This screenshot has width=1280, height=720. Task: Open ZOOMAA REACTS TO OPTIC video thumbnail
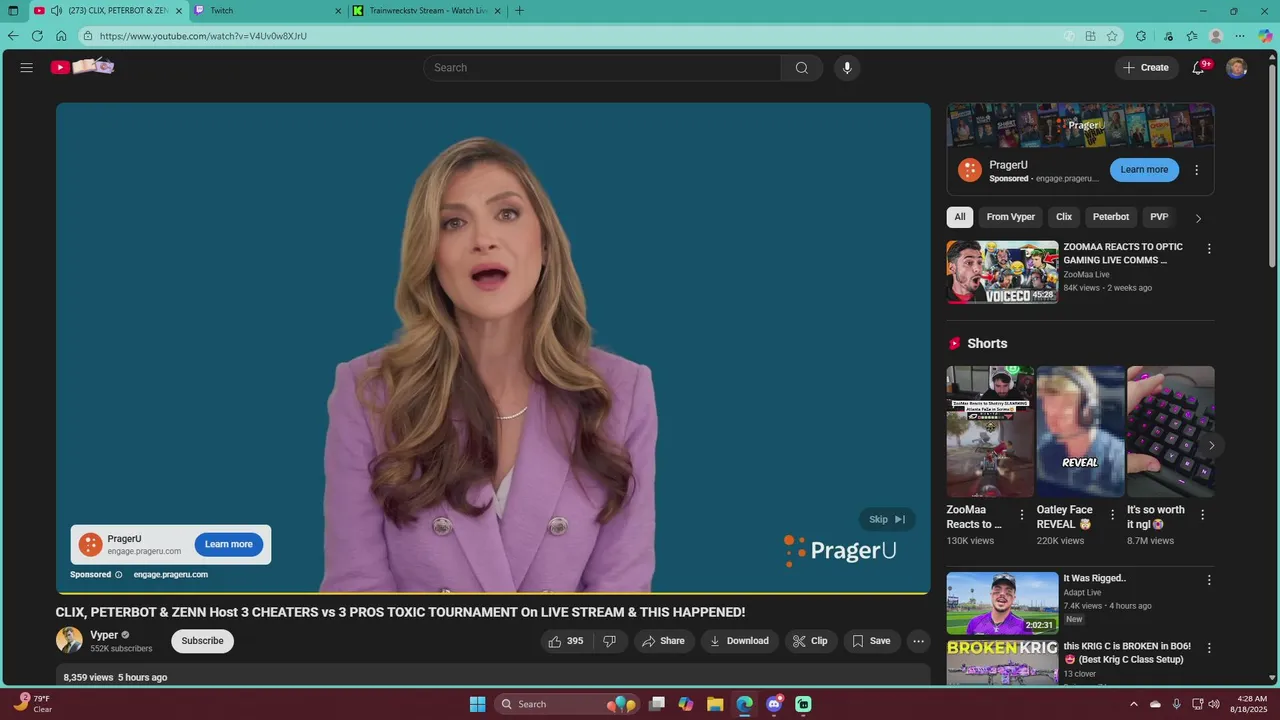(x=1002, y=272)
